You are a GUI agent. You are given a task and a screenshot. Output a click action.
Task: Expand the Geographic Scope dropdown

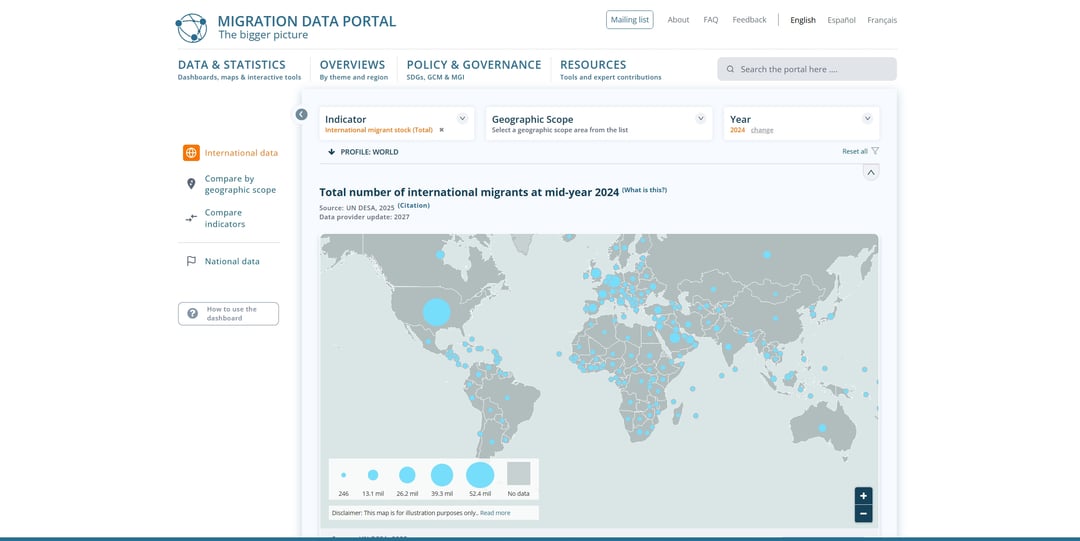pyautogui.click(x=700, y=119)
